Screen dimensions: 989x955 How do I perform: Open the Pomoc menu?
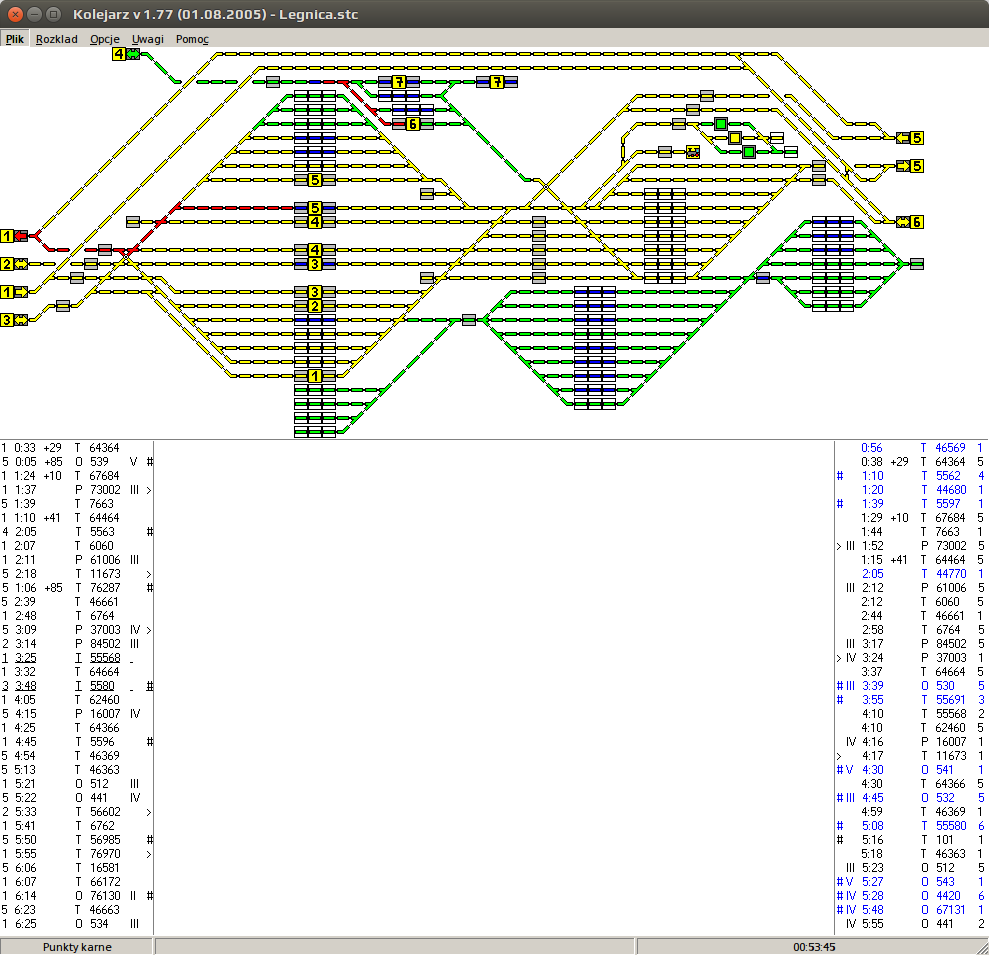click(192, 39)
